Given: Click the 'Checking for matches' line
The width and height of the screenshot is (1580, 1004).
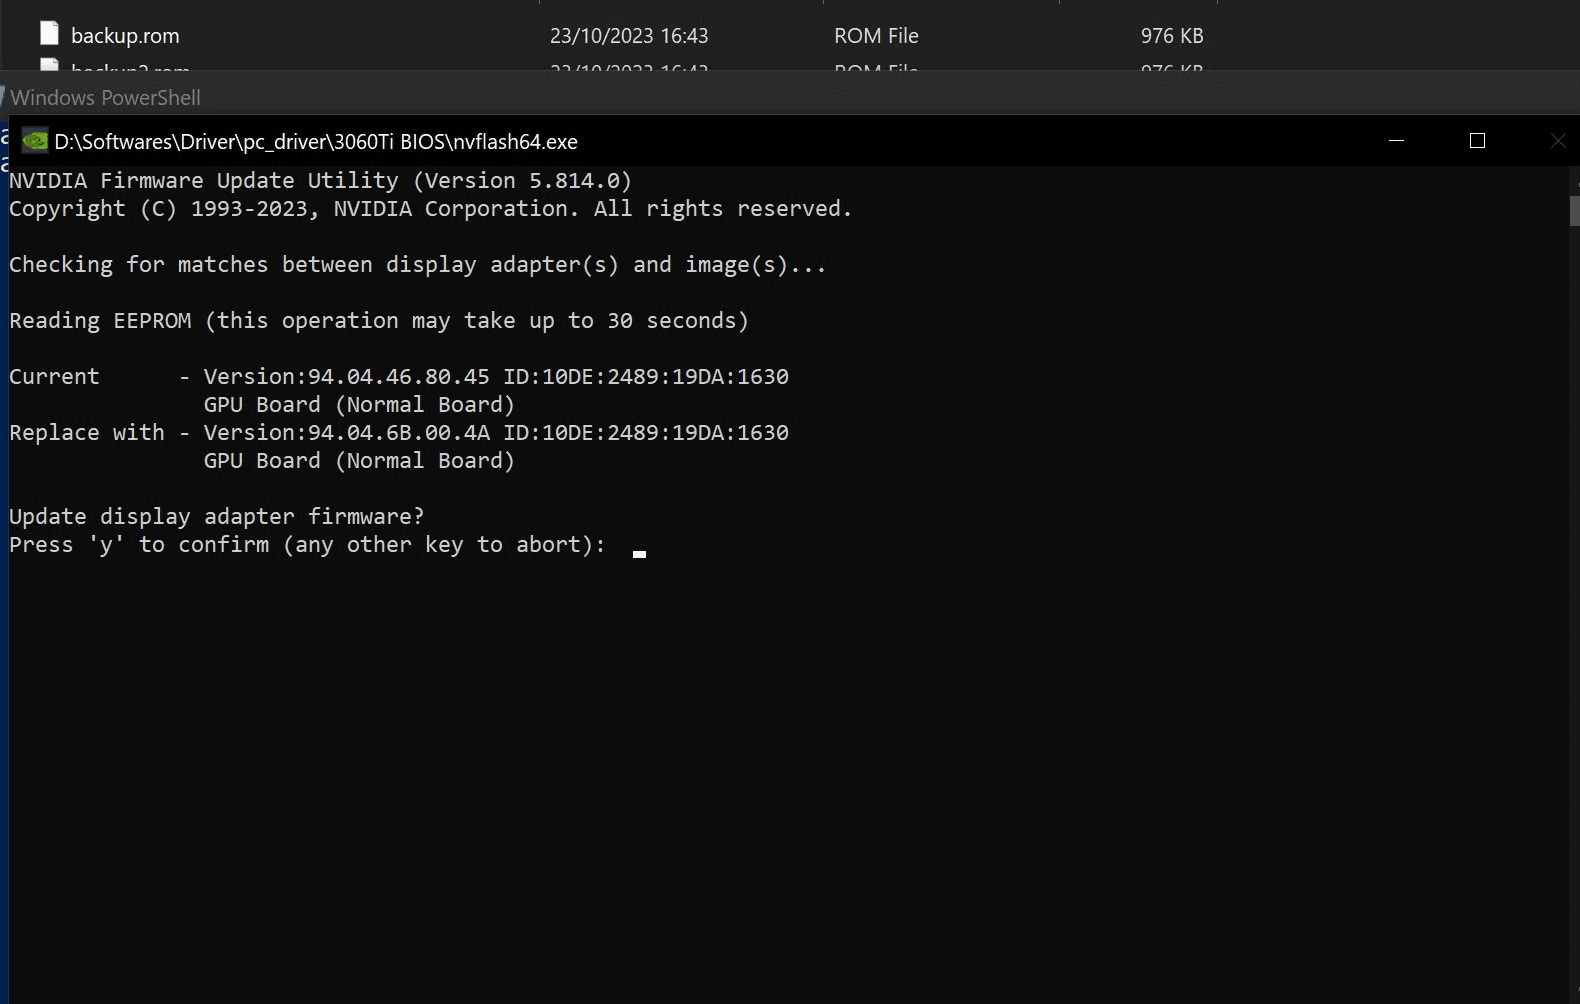Looking at the screenshot, I should (x=417, y=265).
